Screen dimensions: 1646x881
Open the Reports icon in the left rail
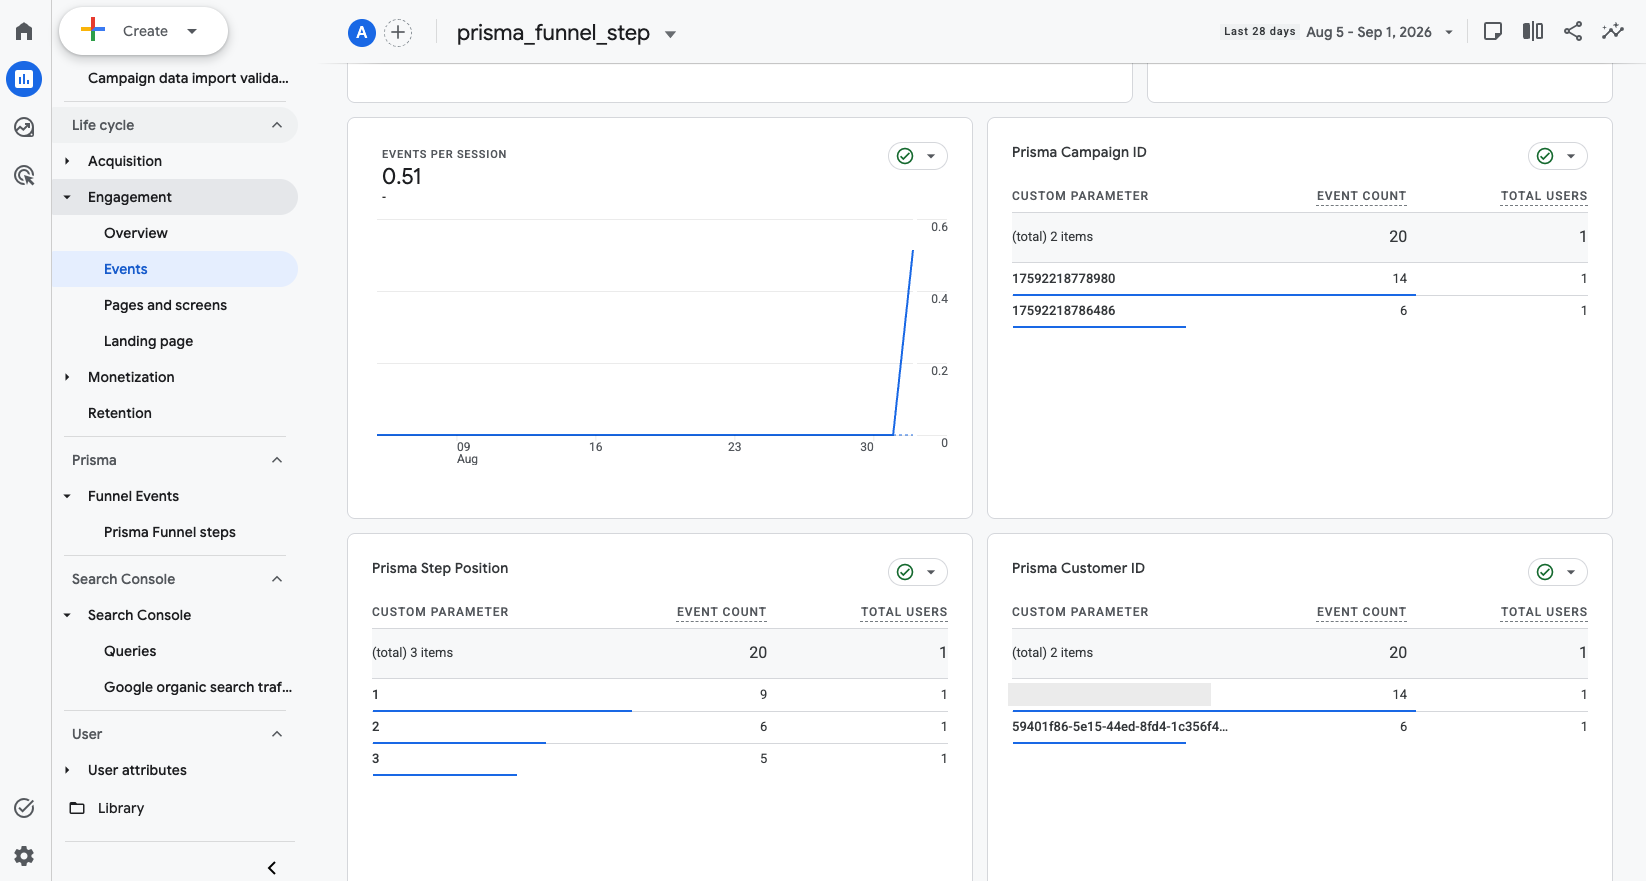[x=24, y=79]
